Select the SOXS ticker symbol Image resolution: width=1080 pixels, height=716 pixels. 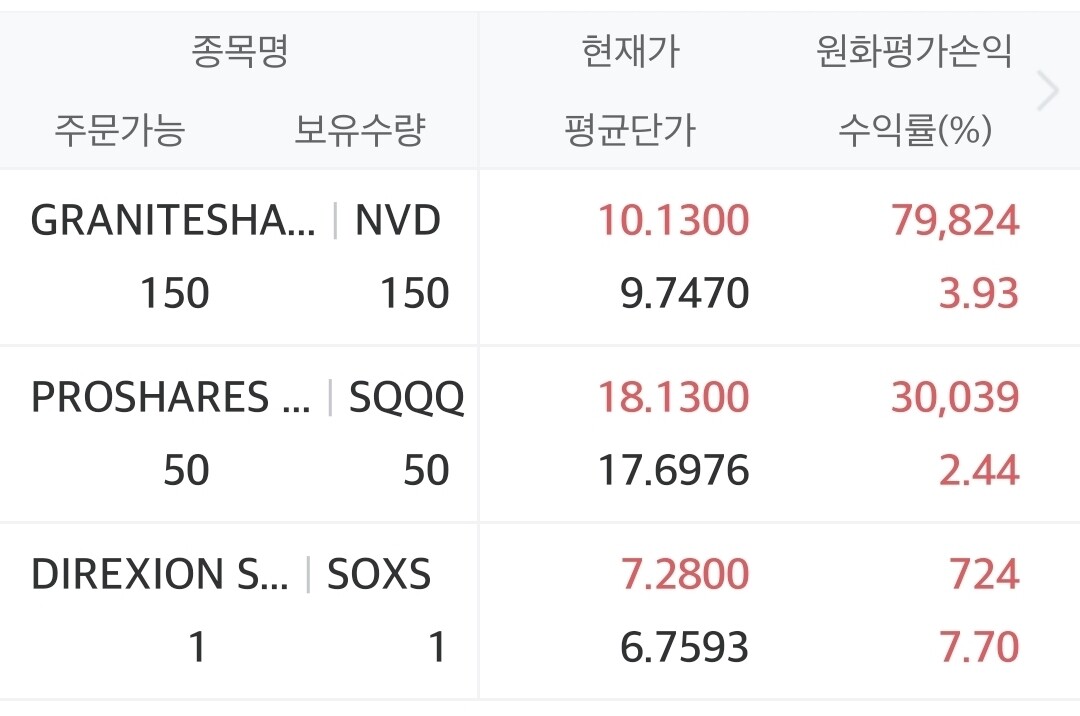click(x=379, y=574)
